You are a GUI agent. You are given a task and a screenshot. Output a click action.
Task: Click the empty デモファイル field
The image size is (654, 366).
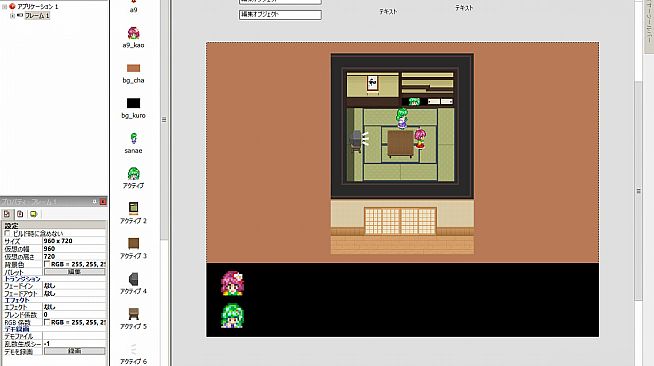coord(74,336)
